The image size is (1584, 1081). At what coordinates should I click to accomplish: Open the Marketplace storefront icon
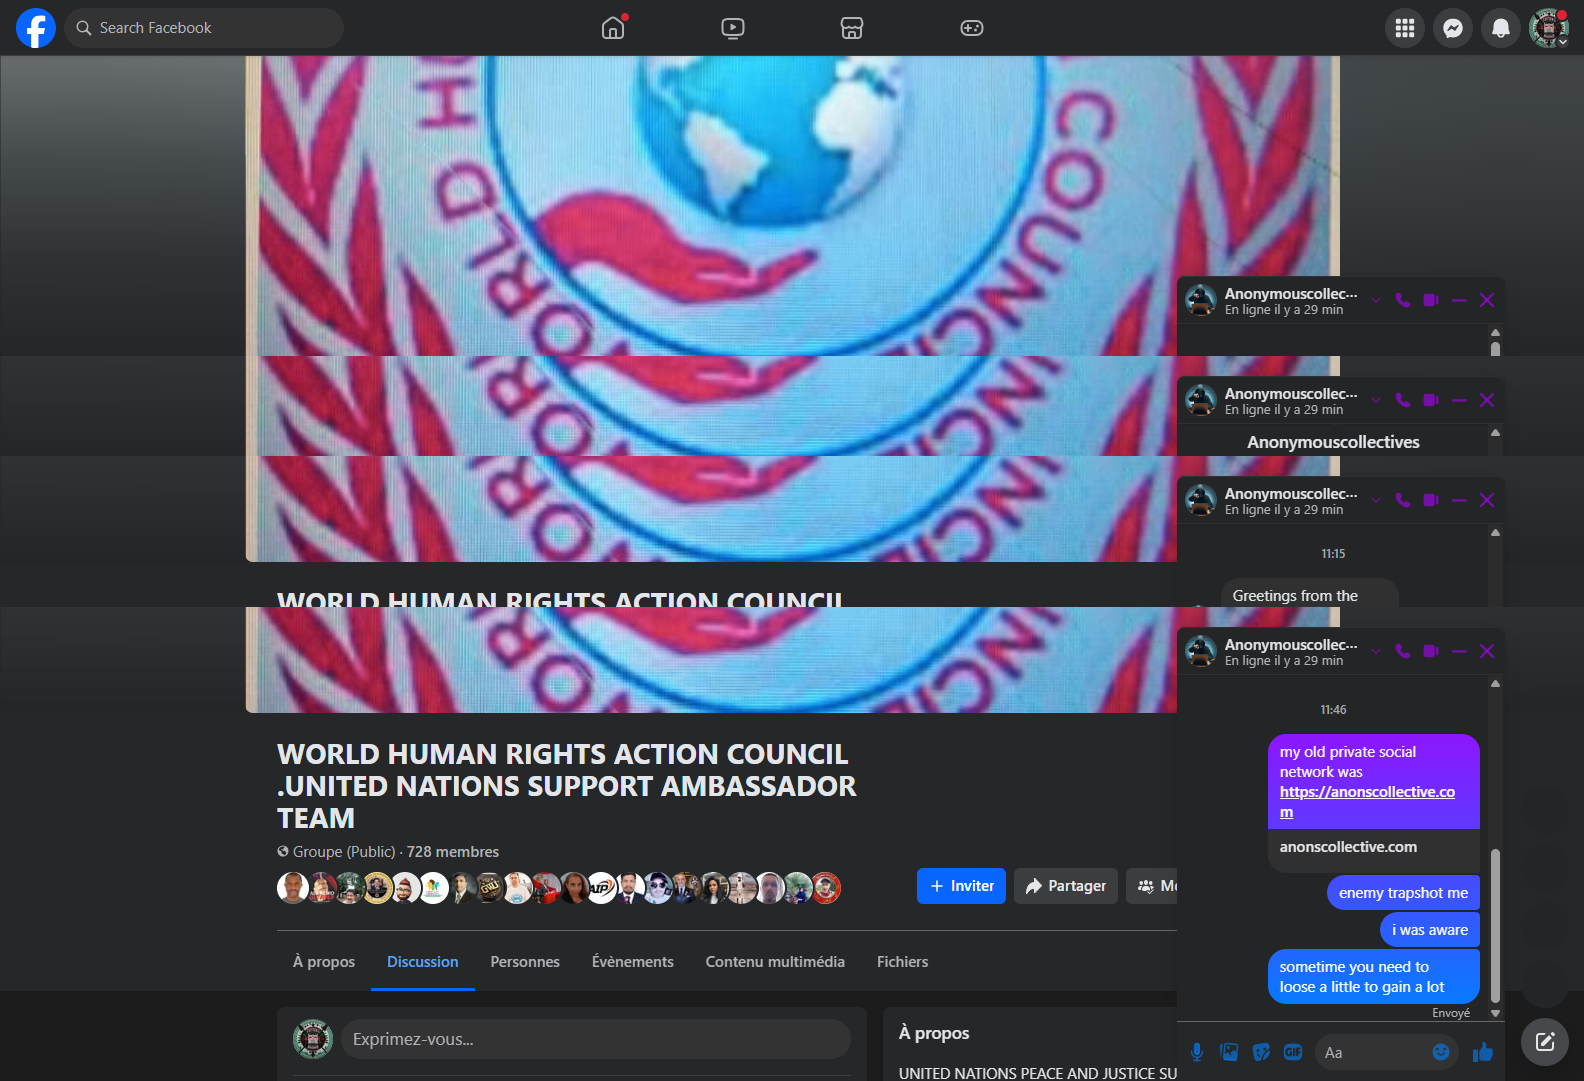coord(852,28)
